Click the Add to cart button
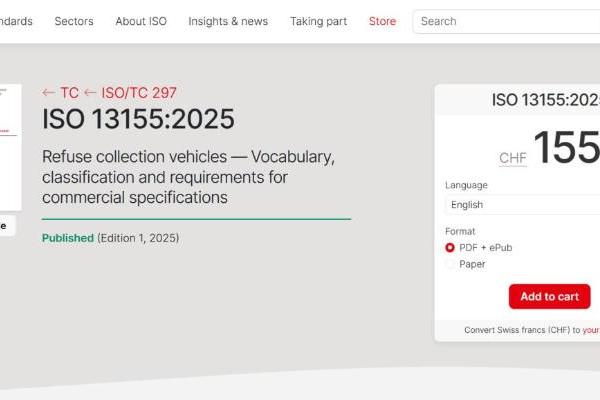The width and height of the screenshot is (600, 400). 549,296
